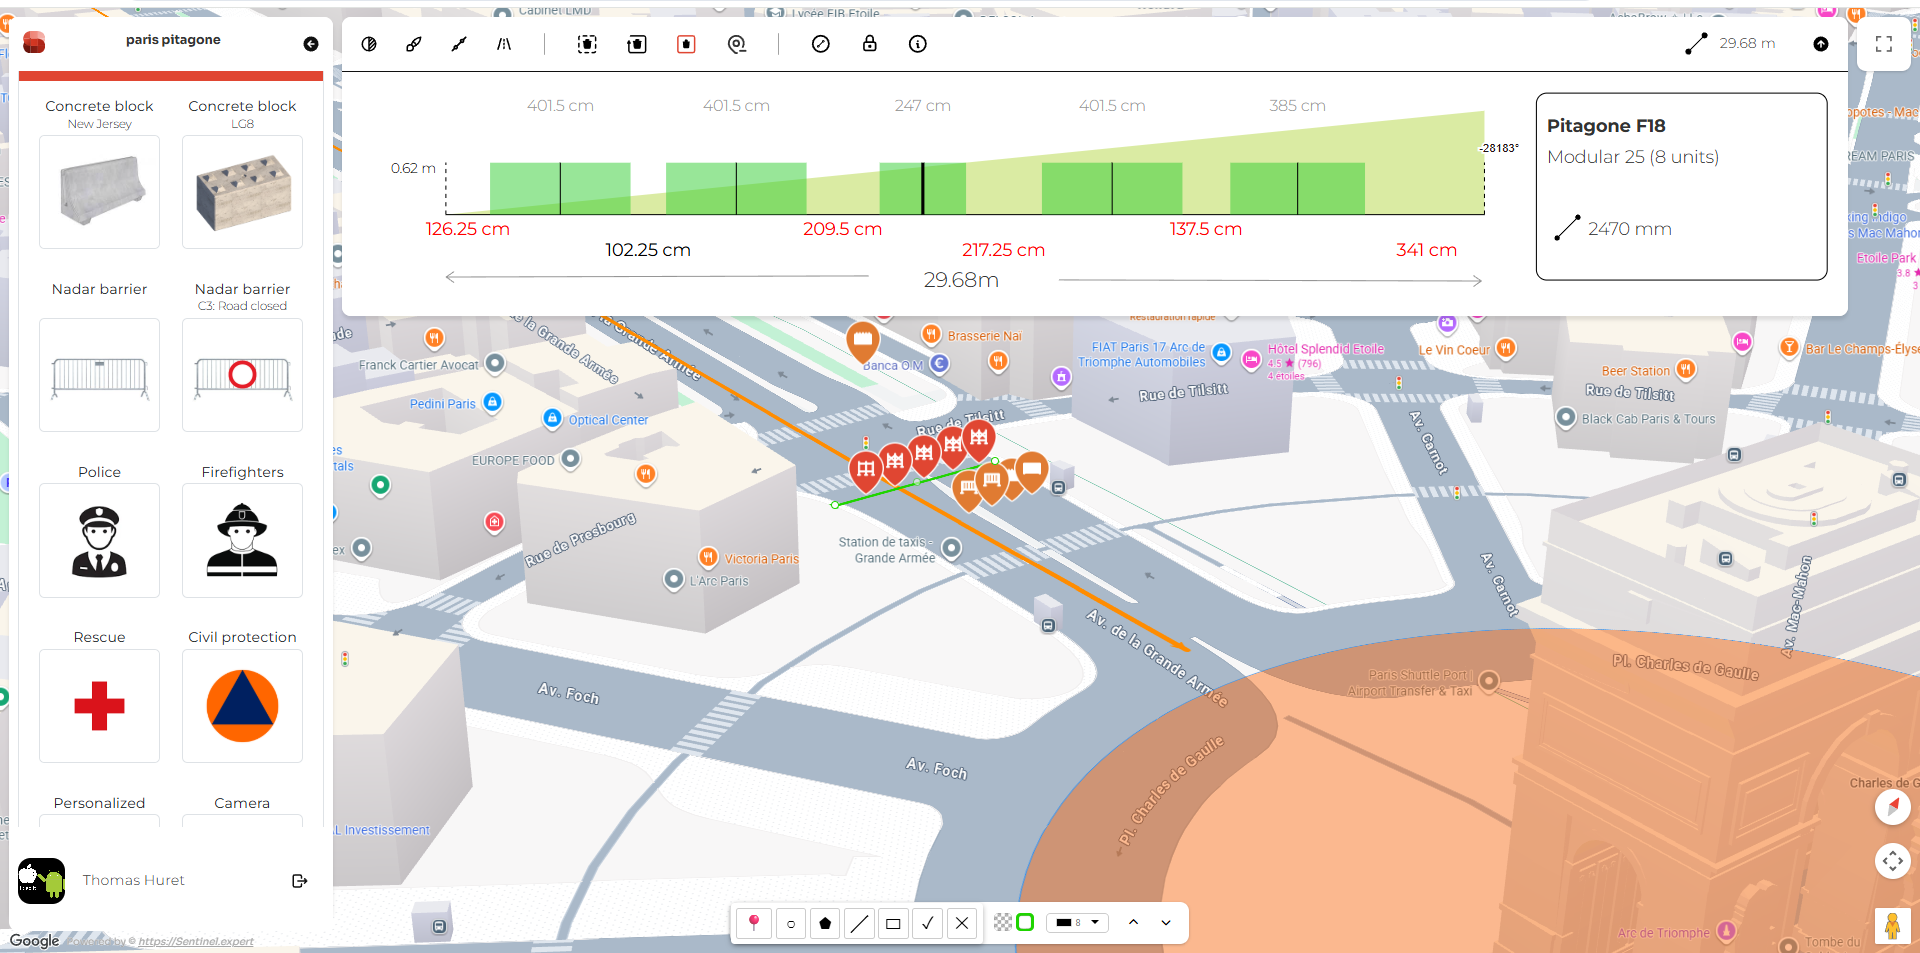Open the Sentinel.expert link

[196, 941]
